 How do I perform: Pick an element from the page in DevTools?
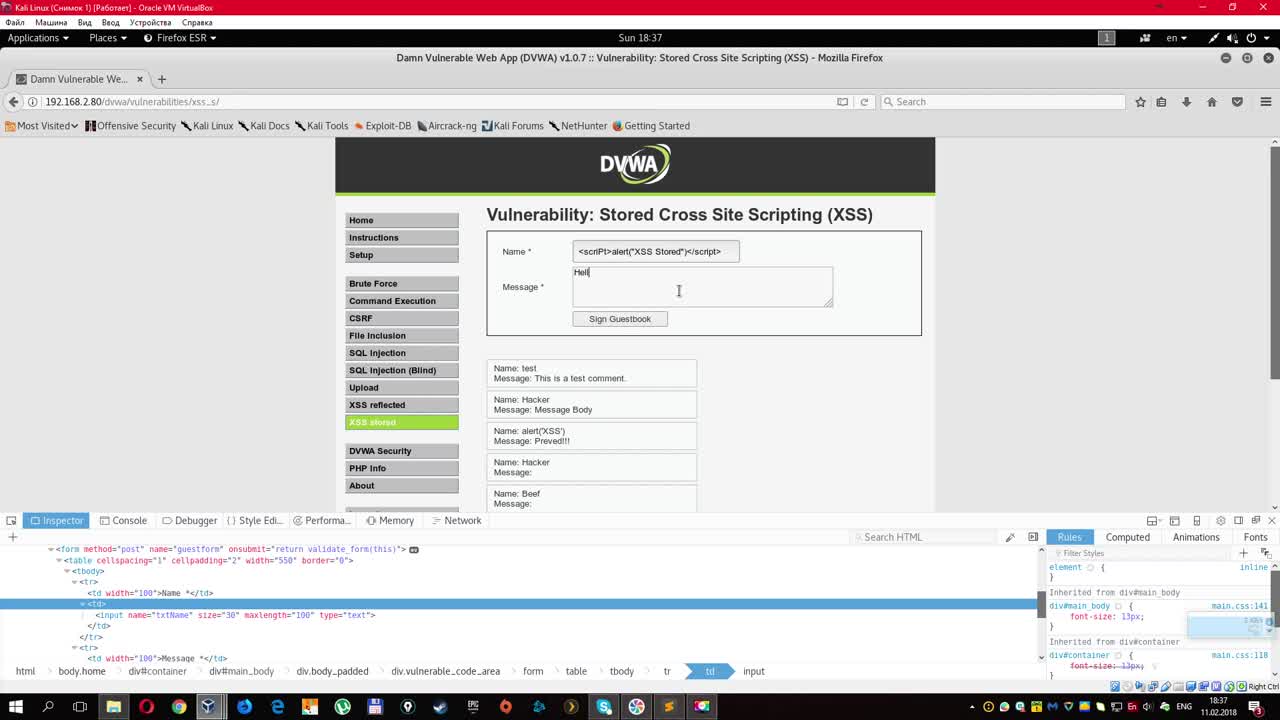(x=11, y=521)
